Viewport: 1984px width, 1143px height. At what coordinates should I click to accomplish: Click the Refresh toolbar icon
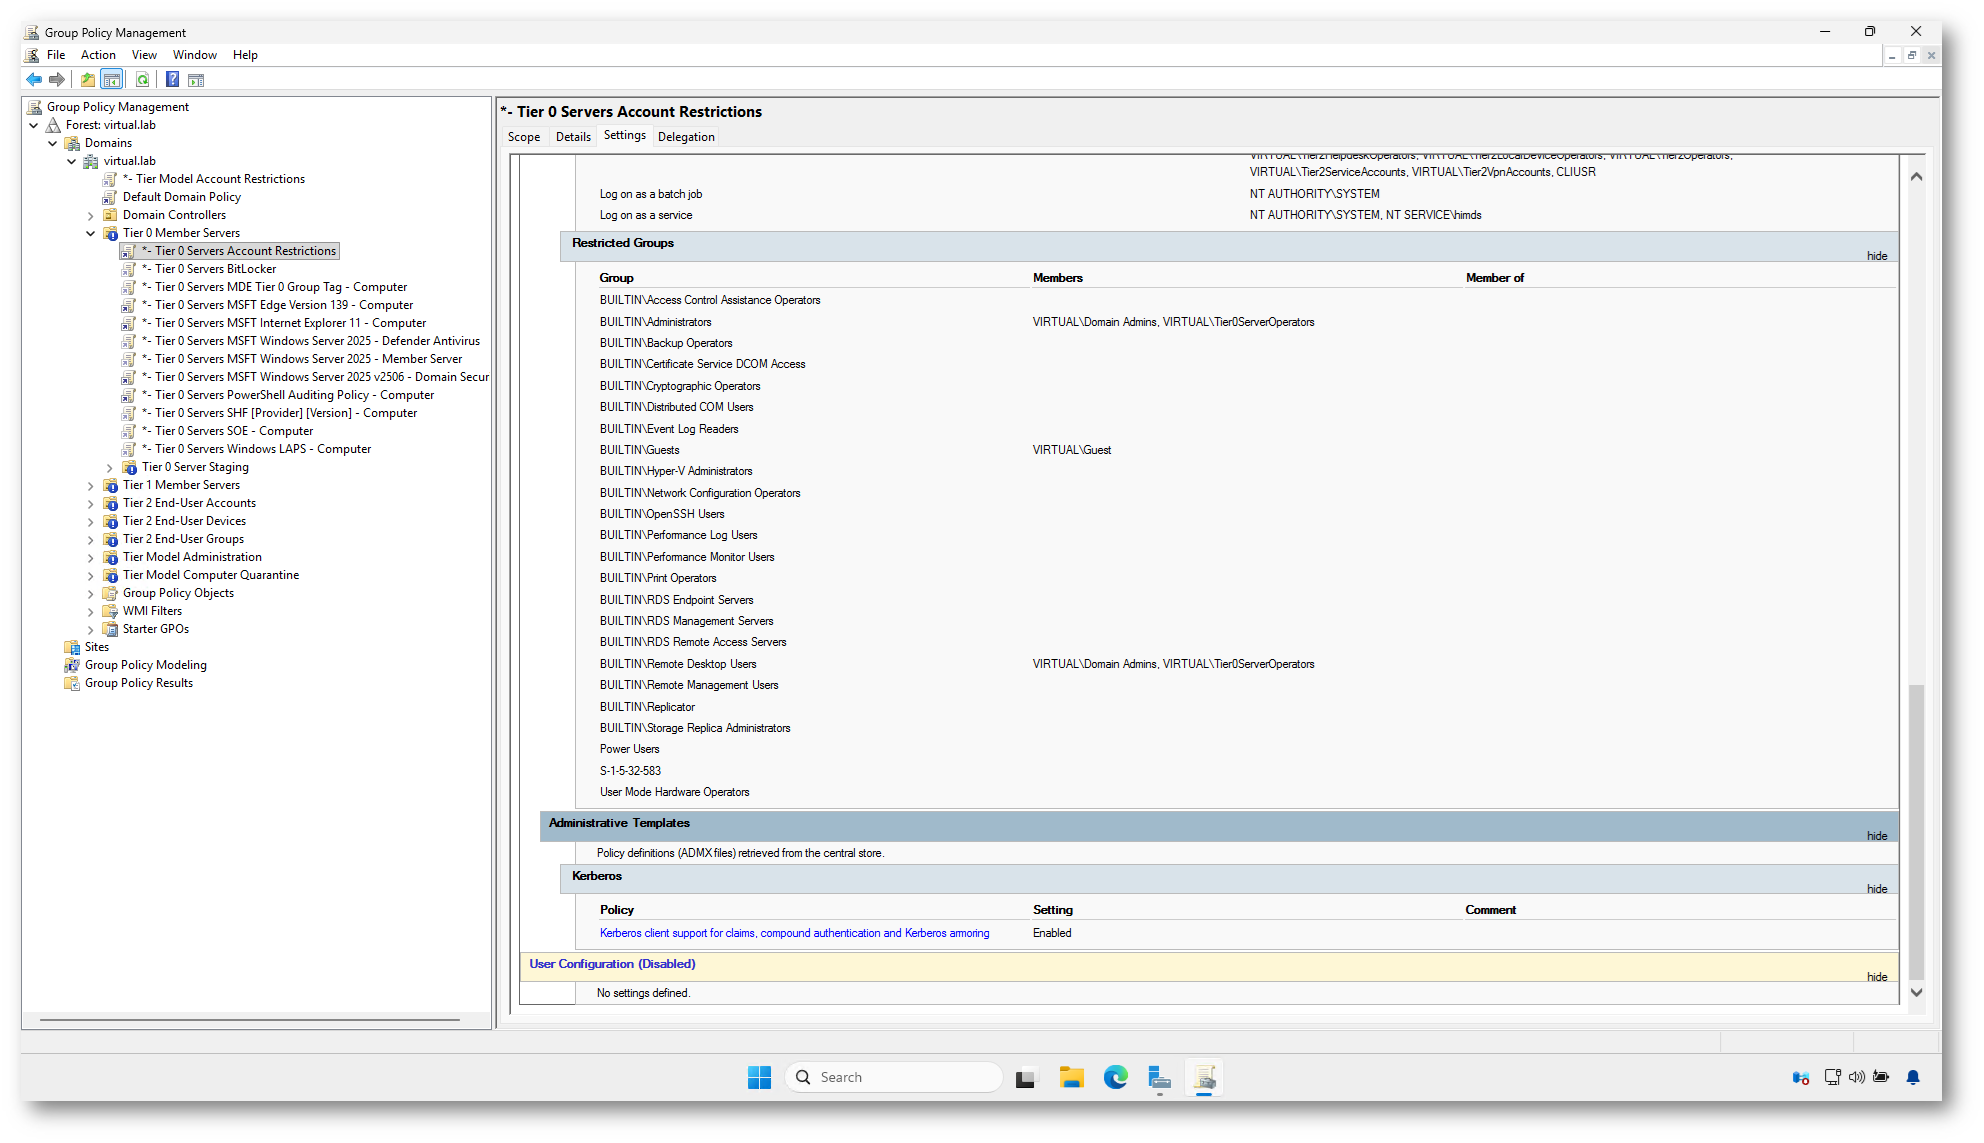click(142, 80)
